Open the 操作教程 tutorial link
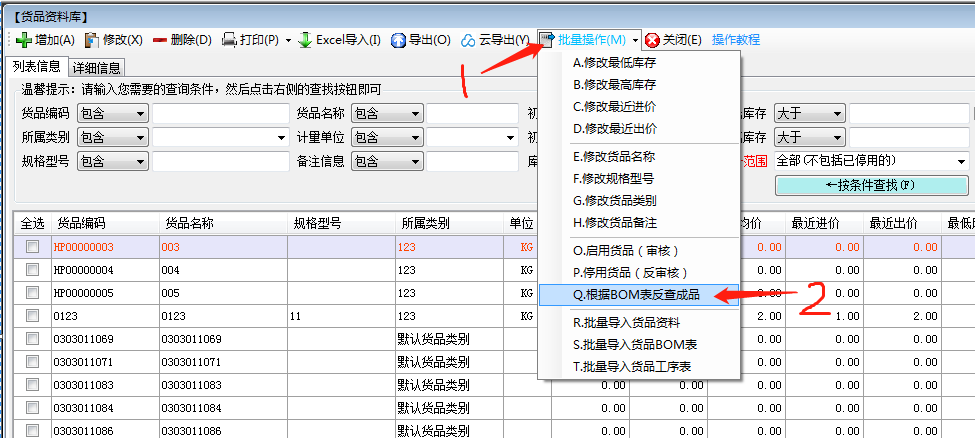Image resolution: width=975 pixels, height=438 pixels. pos(735,40)
